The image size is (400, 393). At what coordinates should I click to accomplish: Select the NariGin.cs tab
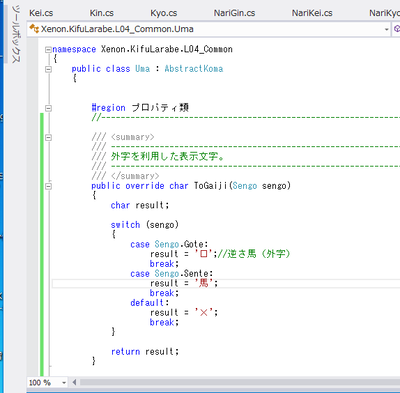234,13
